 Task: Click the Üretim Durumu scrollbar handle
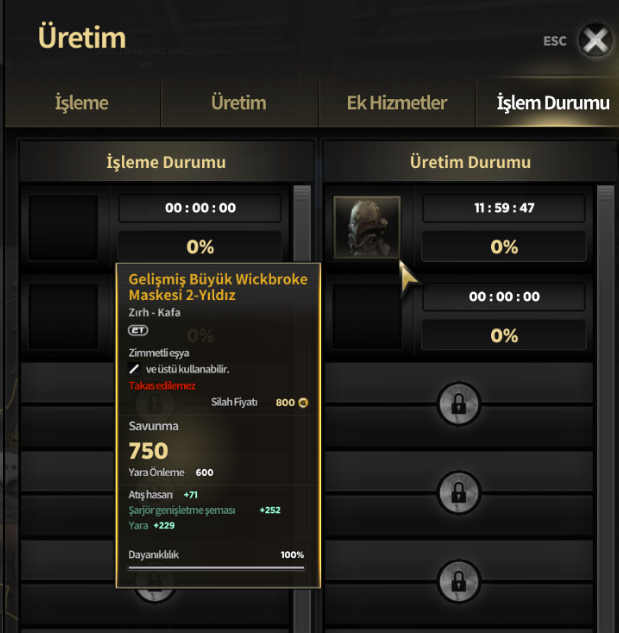pos(605,193)
